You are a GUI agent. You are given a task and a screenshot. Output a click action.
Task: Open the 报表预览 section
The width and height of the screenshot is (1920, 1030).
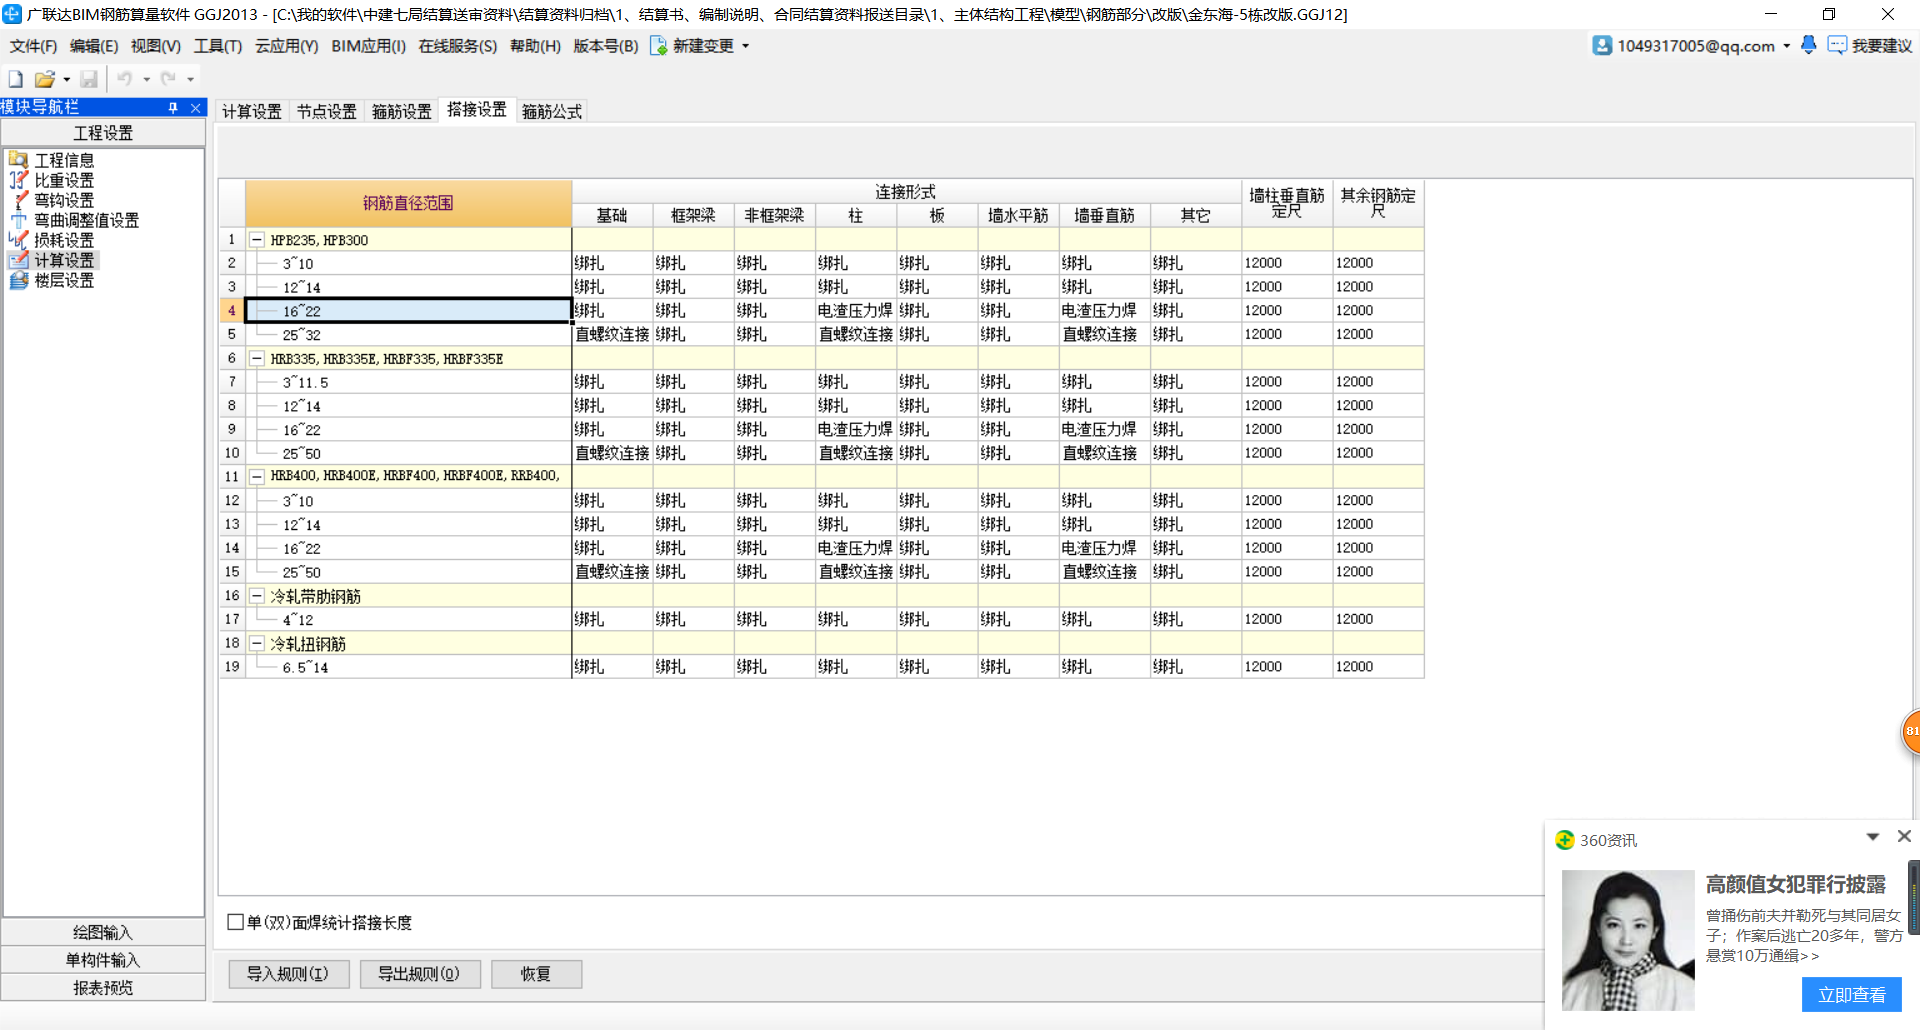click(x=103, y=987)
